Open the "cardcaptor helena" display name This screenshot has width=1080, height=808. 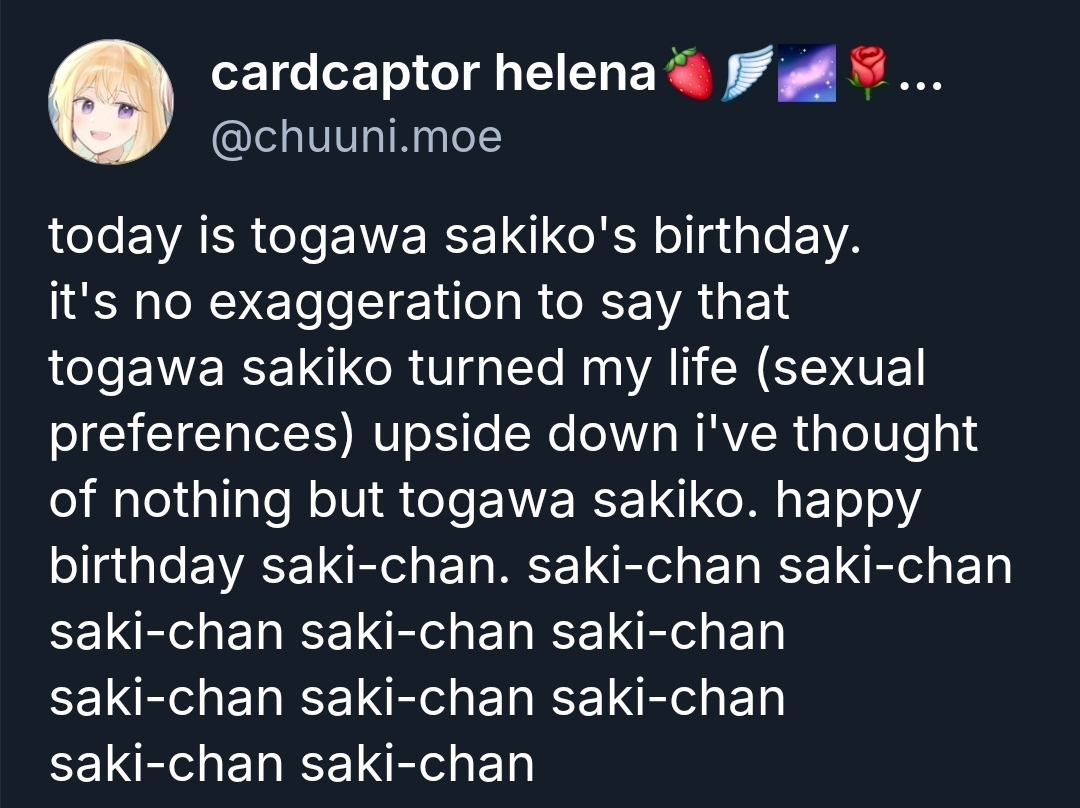[x=432, y=74]
